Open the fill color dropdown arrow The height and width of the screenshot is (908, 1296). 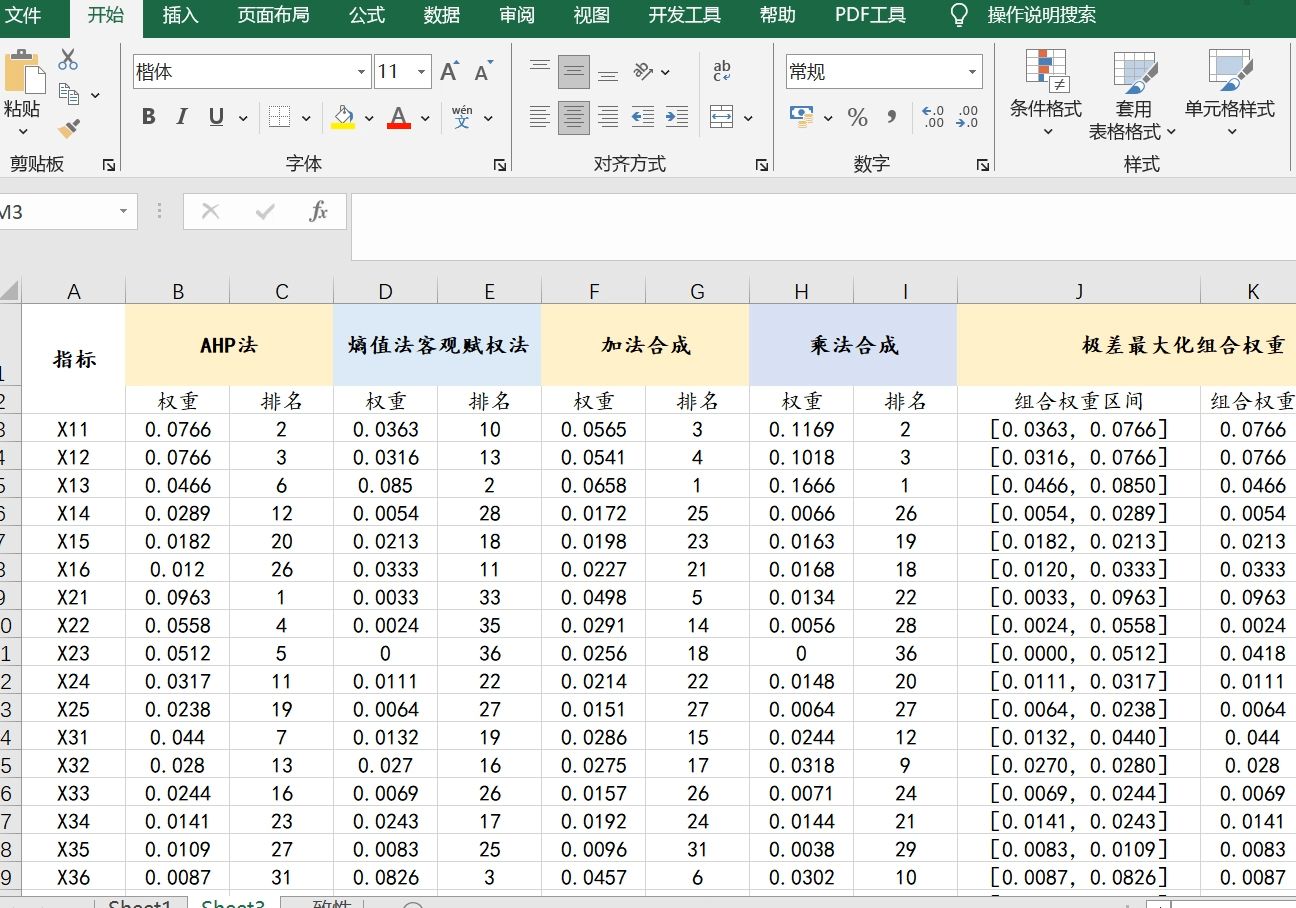(x=369, y=118)
